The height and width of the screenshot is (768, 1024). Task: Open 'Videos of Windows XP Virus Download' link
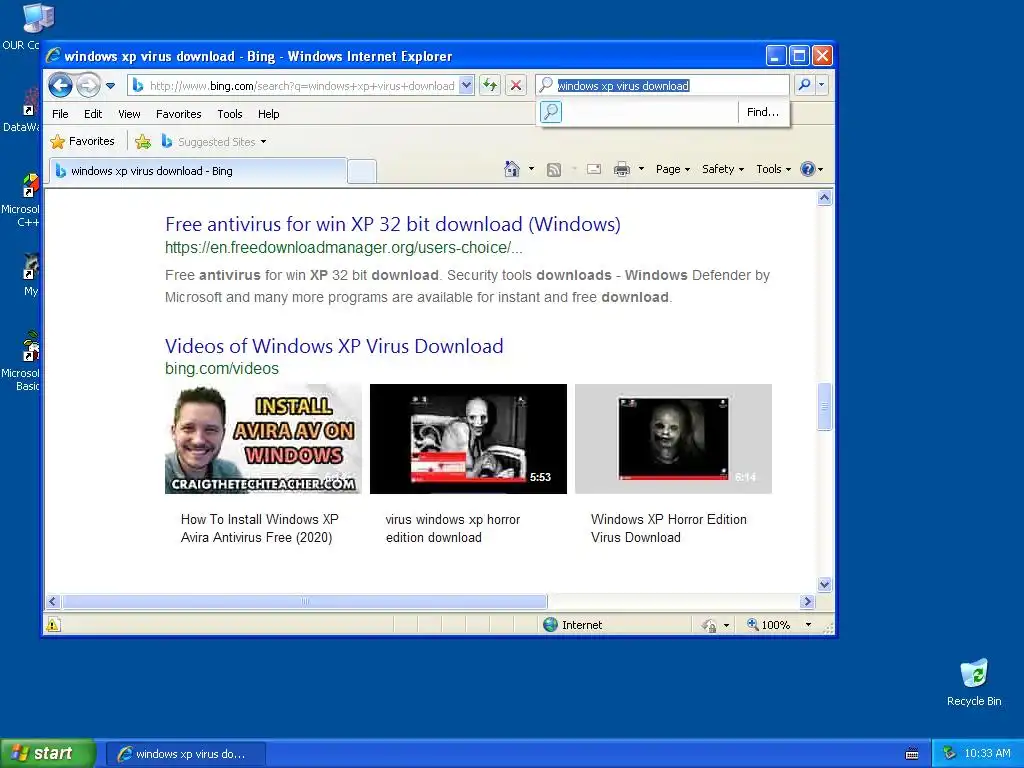pyautogui.click(x=334, y=346)
